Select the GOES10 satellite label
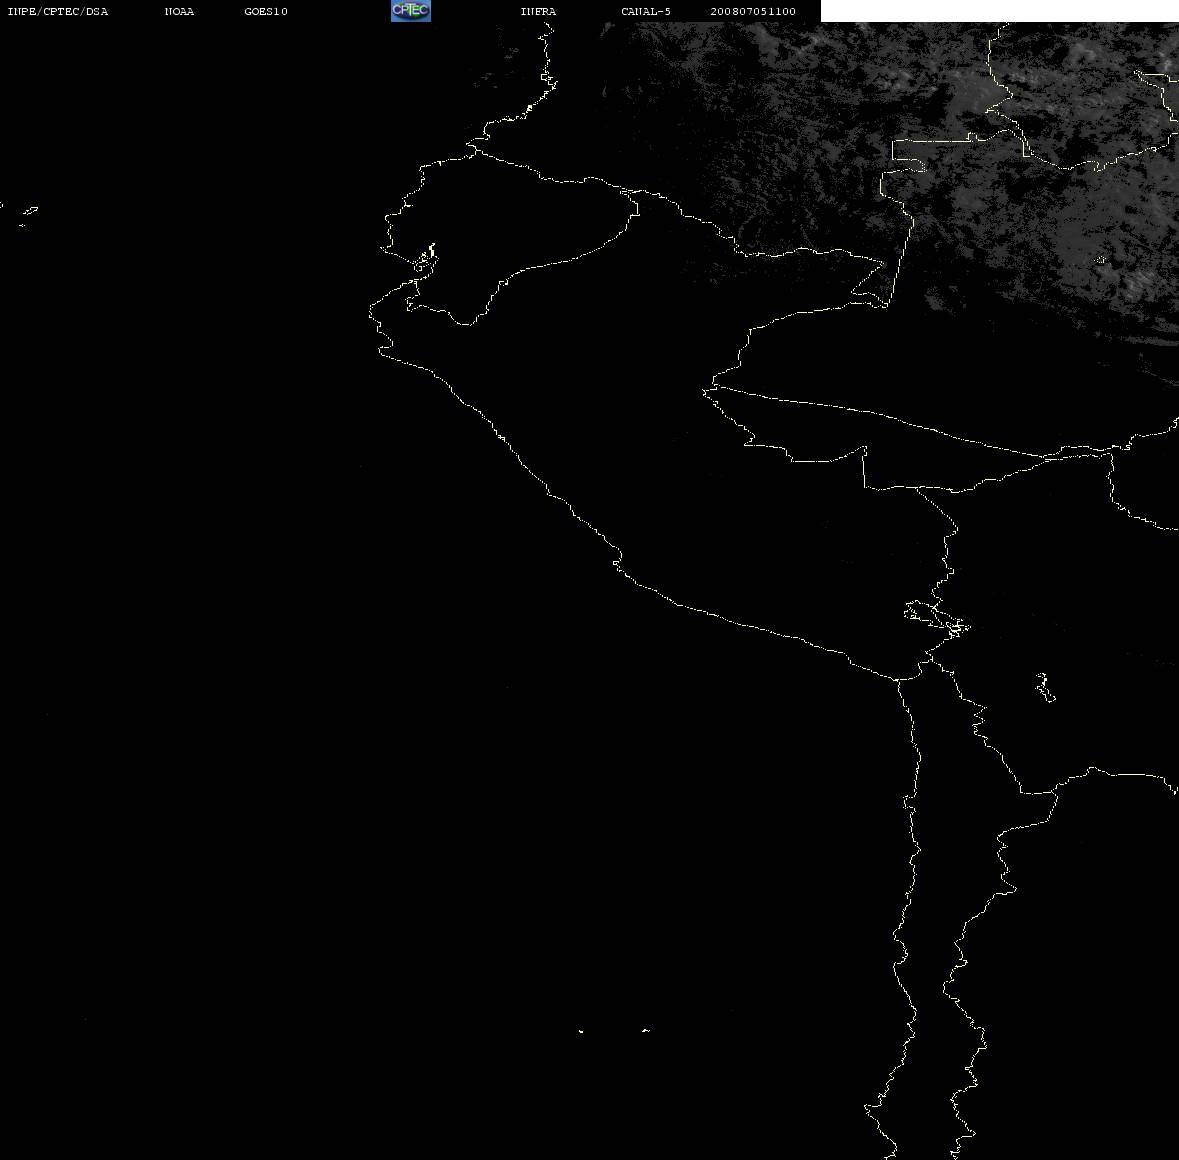Image resolution: width=1179 pixels, height=1160 pixels. (x=266, y=11)
